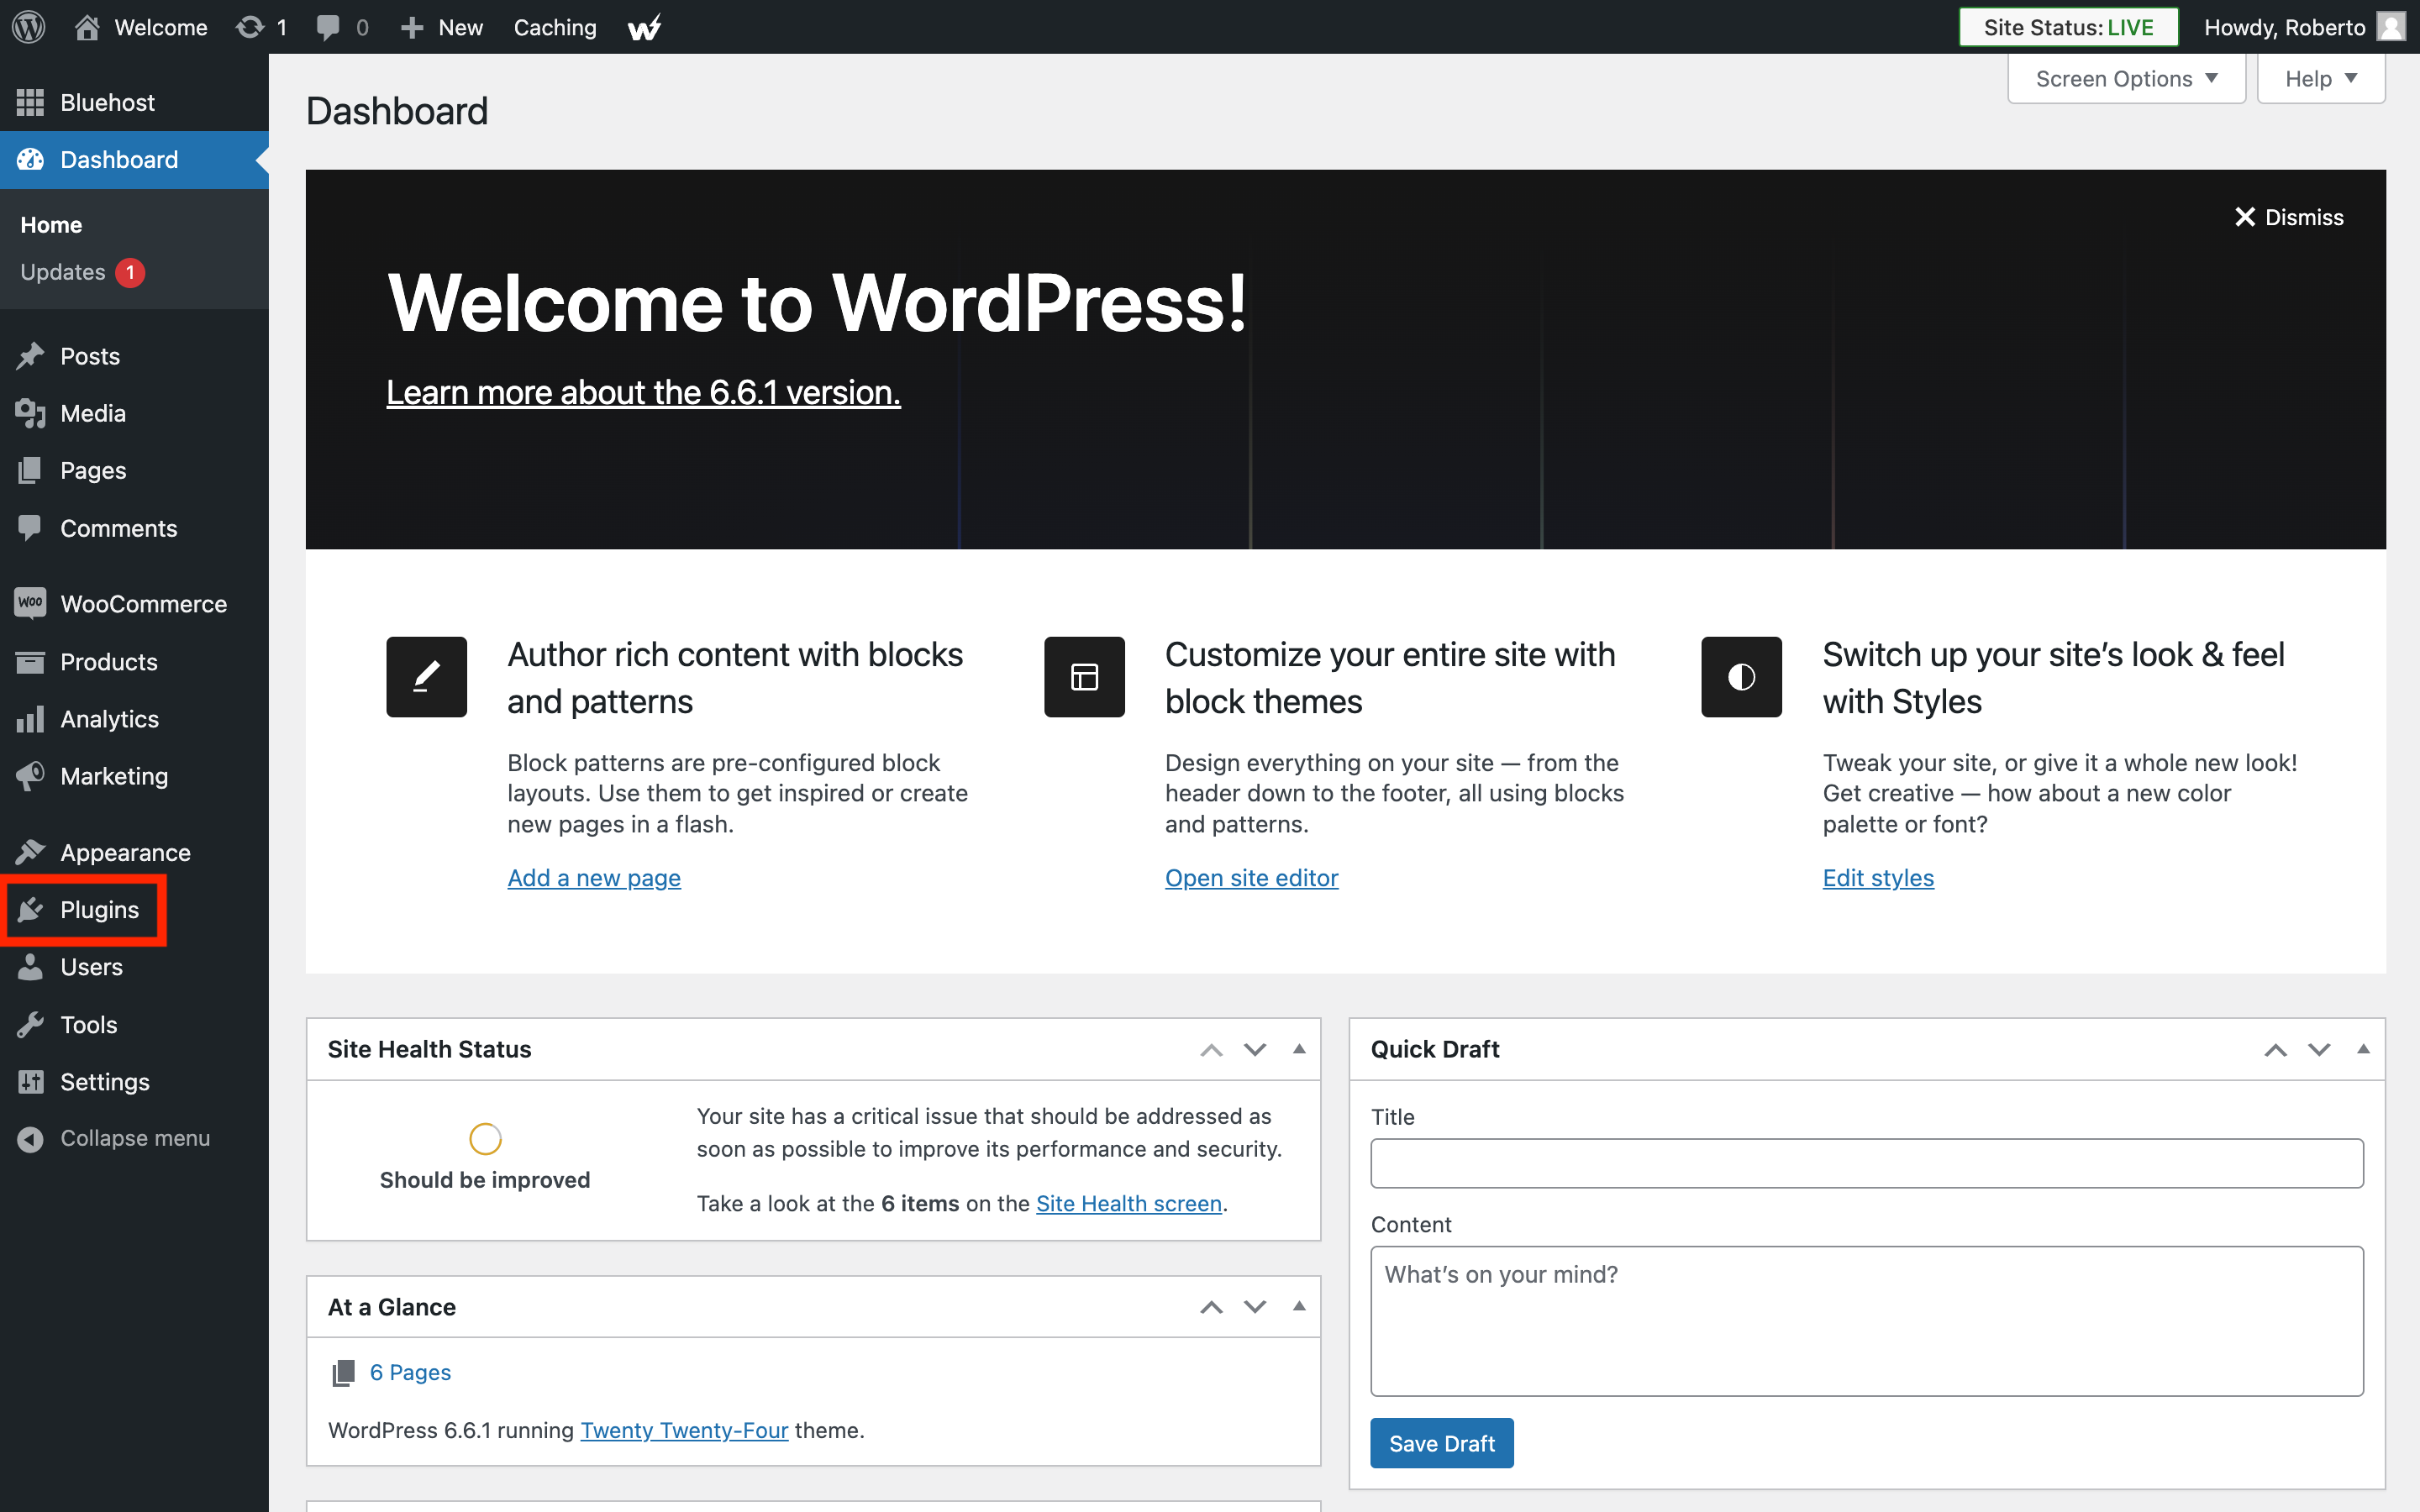The image size is (2420, 1512).
Task: Click the WooCommerce Woo icon
Action: click(30, 603)
